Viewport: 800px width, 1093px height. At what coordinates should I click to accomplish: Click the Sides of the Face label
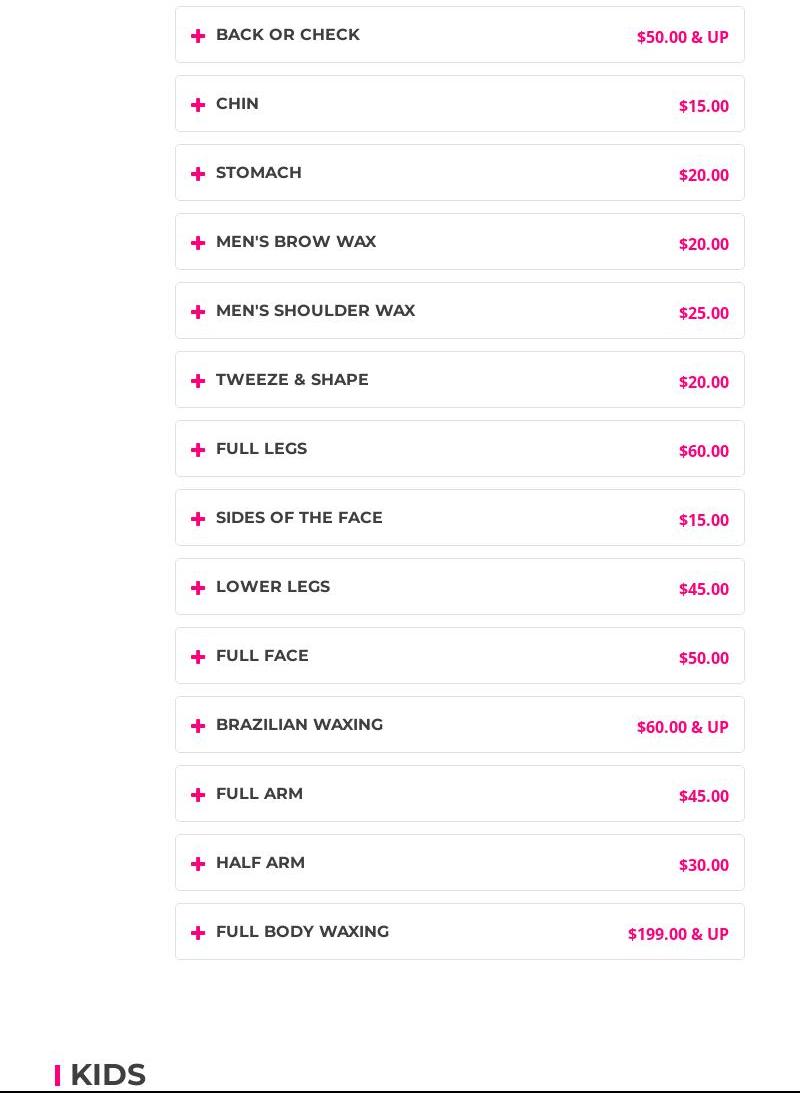299,518
